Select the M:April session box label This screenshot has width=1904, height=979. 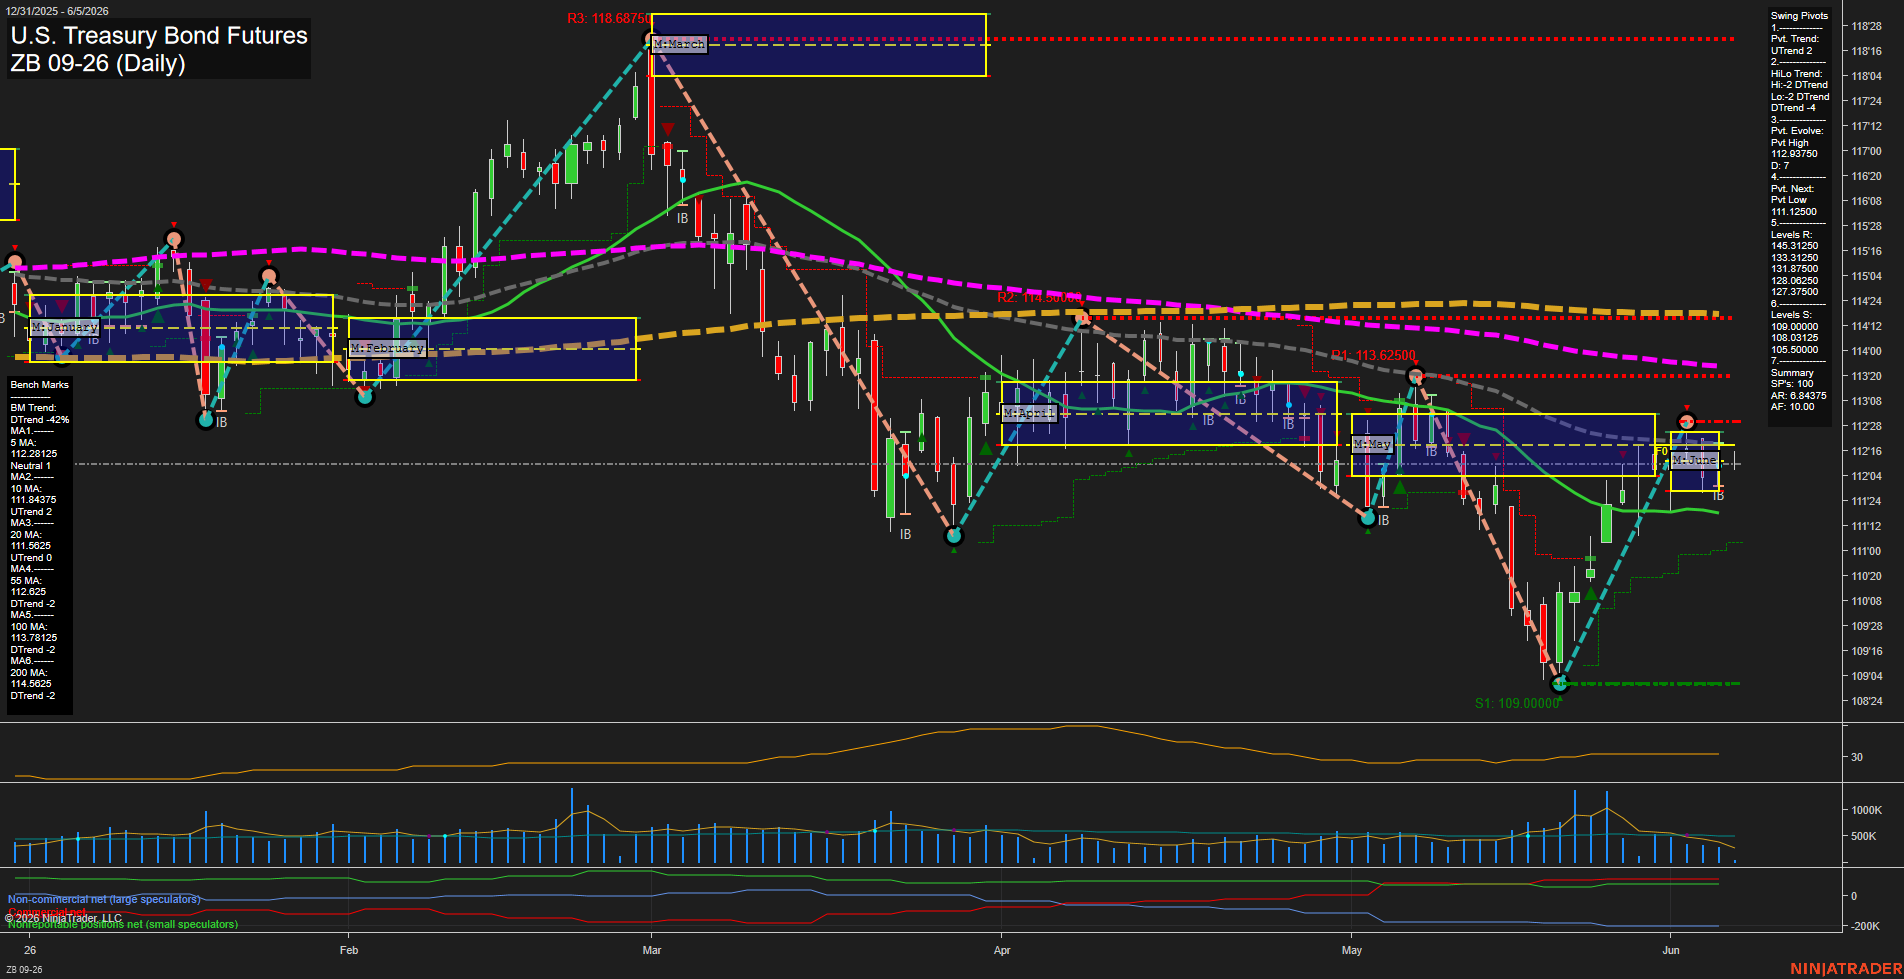tap(1029, 412)
